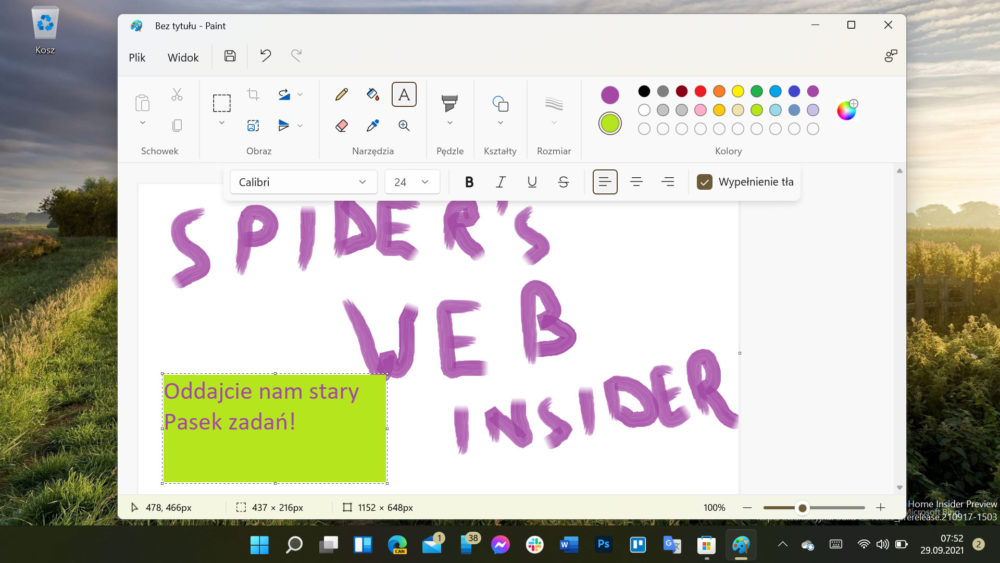The width and height of the screenshot is (1000, 563).
Task: Click the Size (Rozmiar) icon
Action: pos(554,103)
